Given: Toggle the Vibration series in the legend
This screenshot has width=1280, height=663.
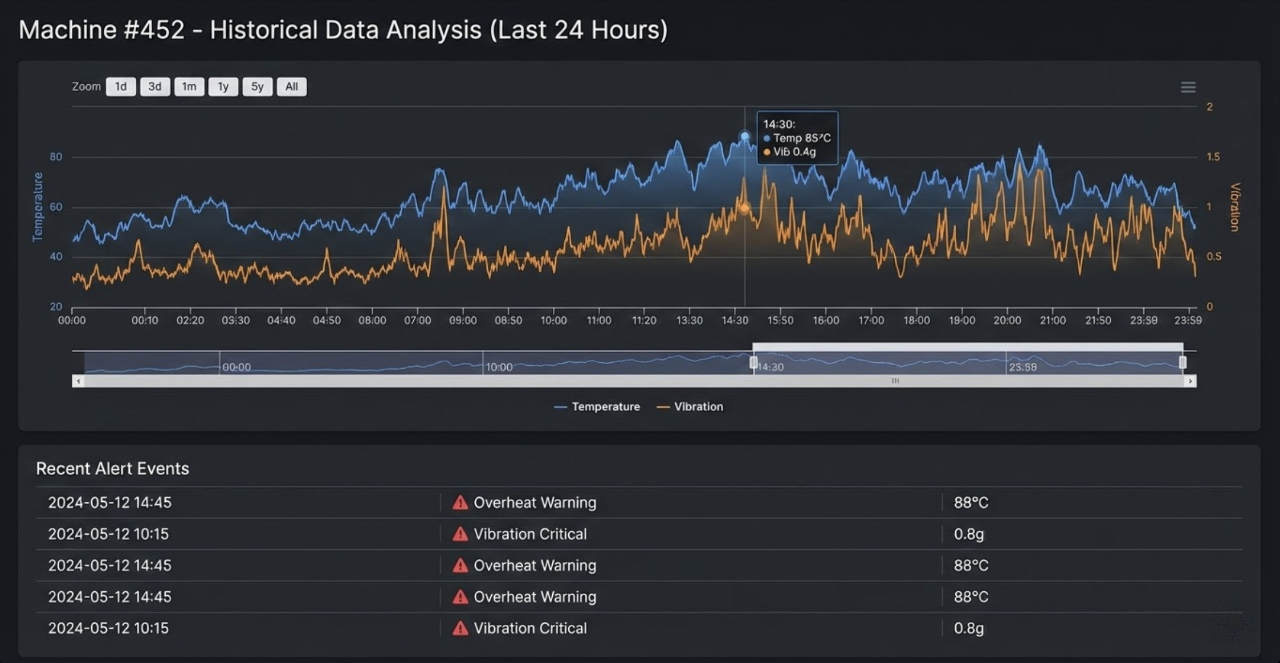Looking at the screenshot, I should [x=690, y=407].
